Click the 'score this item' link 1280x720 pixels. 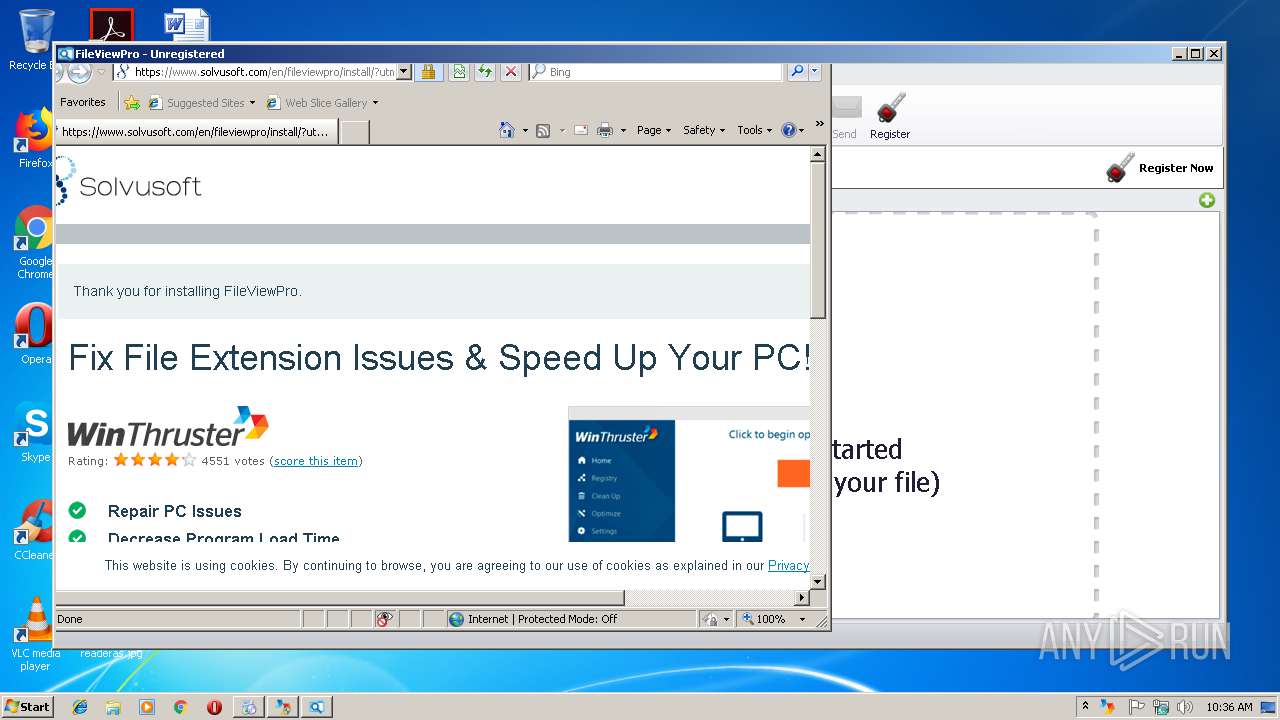(x=316, y=461)
